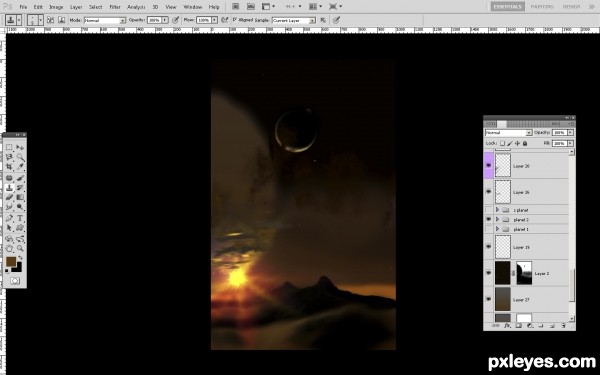
Task: Select the Clone Stamp tool in toolbox
Action: (9, 188)
